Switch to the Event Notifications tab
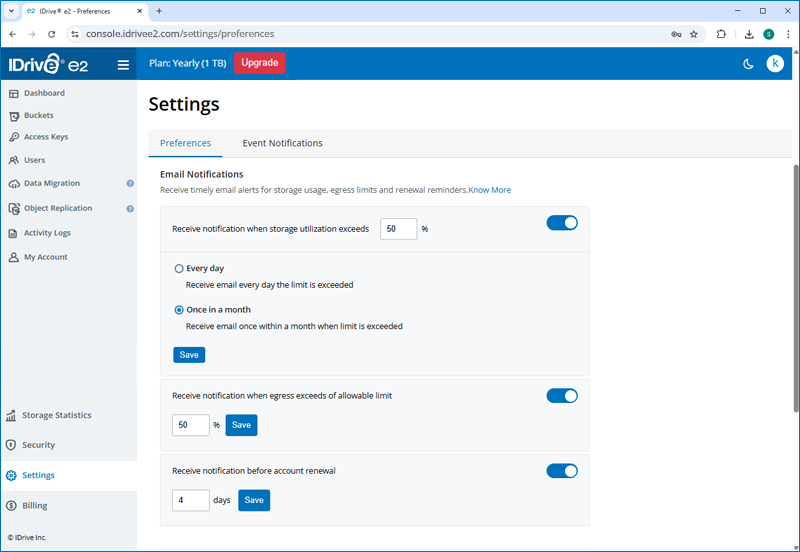 click(x=282, y=143)
